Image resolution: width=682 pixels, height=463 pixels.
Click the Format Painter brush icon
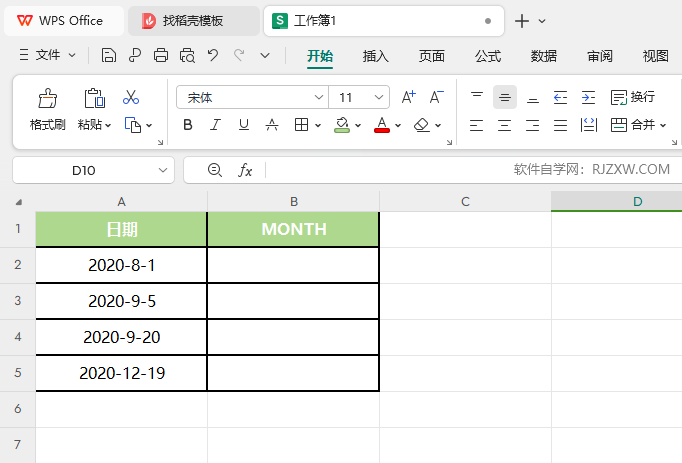(x=47, y=98)
